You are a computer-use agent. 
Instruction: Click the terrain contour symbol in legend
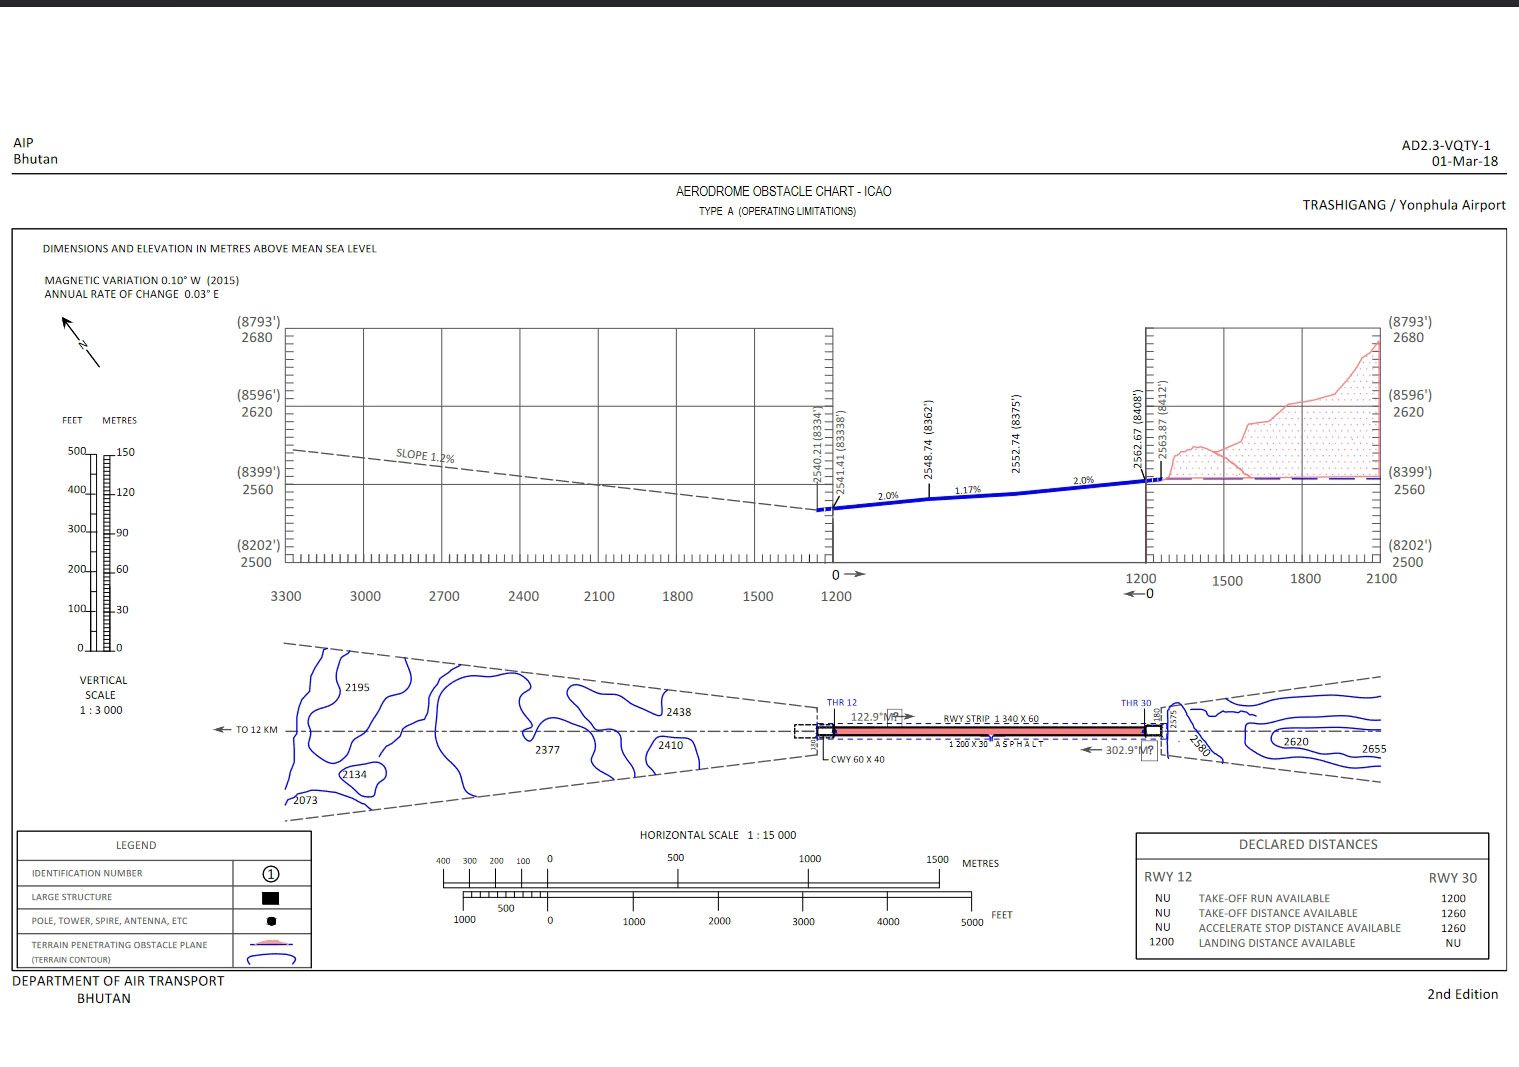[271, 959]
